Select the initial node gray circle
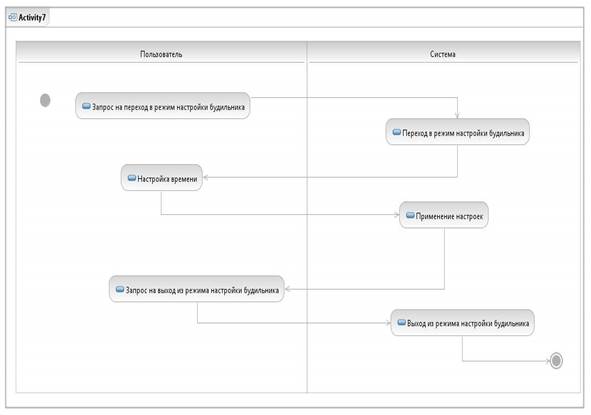Screen dimensions: 591x415 45,100
